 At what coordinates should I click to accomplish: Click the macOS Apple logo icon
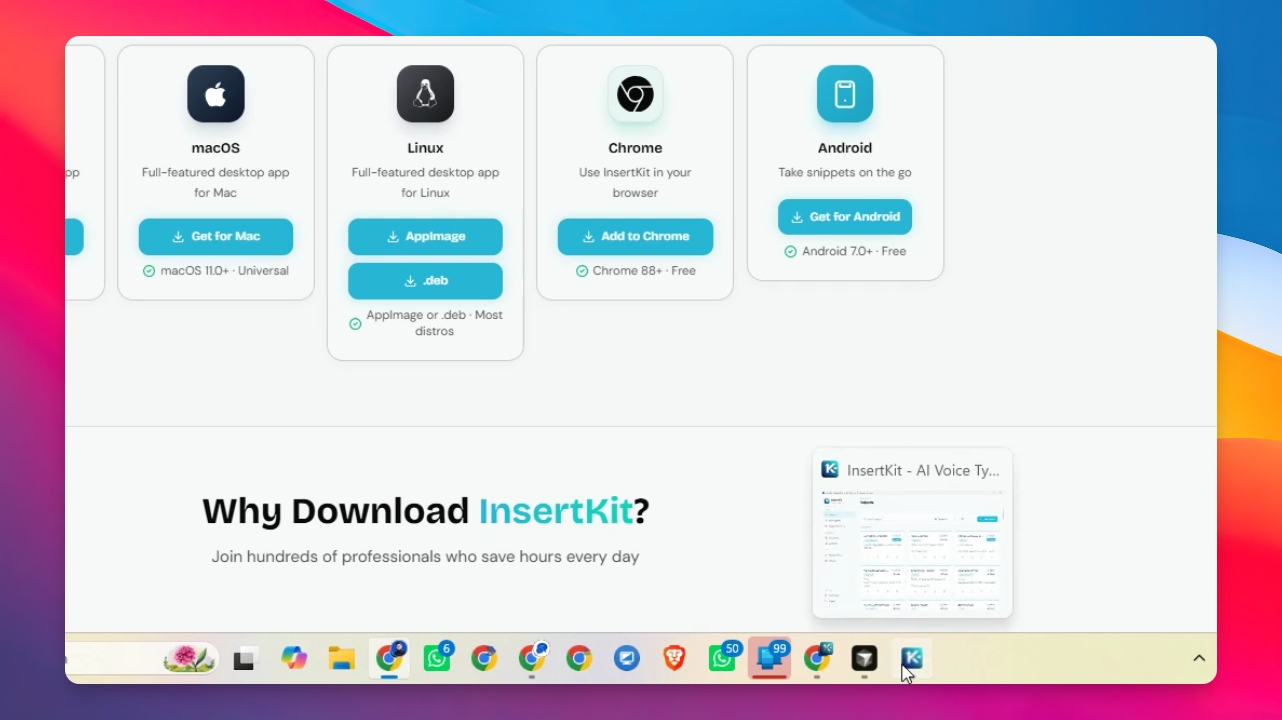coord(216,94)
